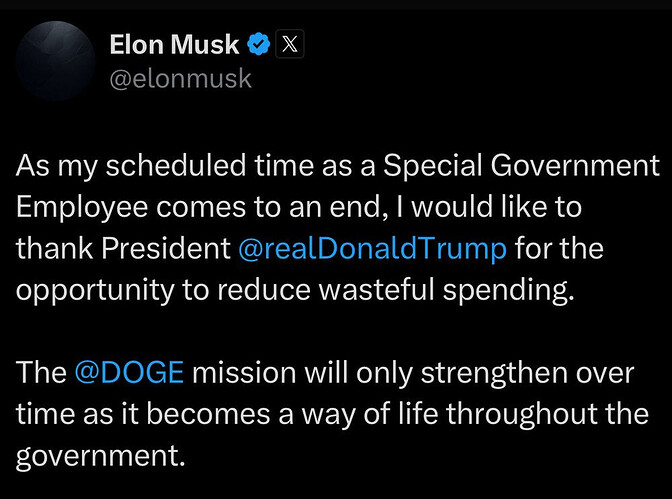Click the words 'Special Government' in post
The width and height of the screenshot is (672, 499).
click(x=521, y=166)
